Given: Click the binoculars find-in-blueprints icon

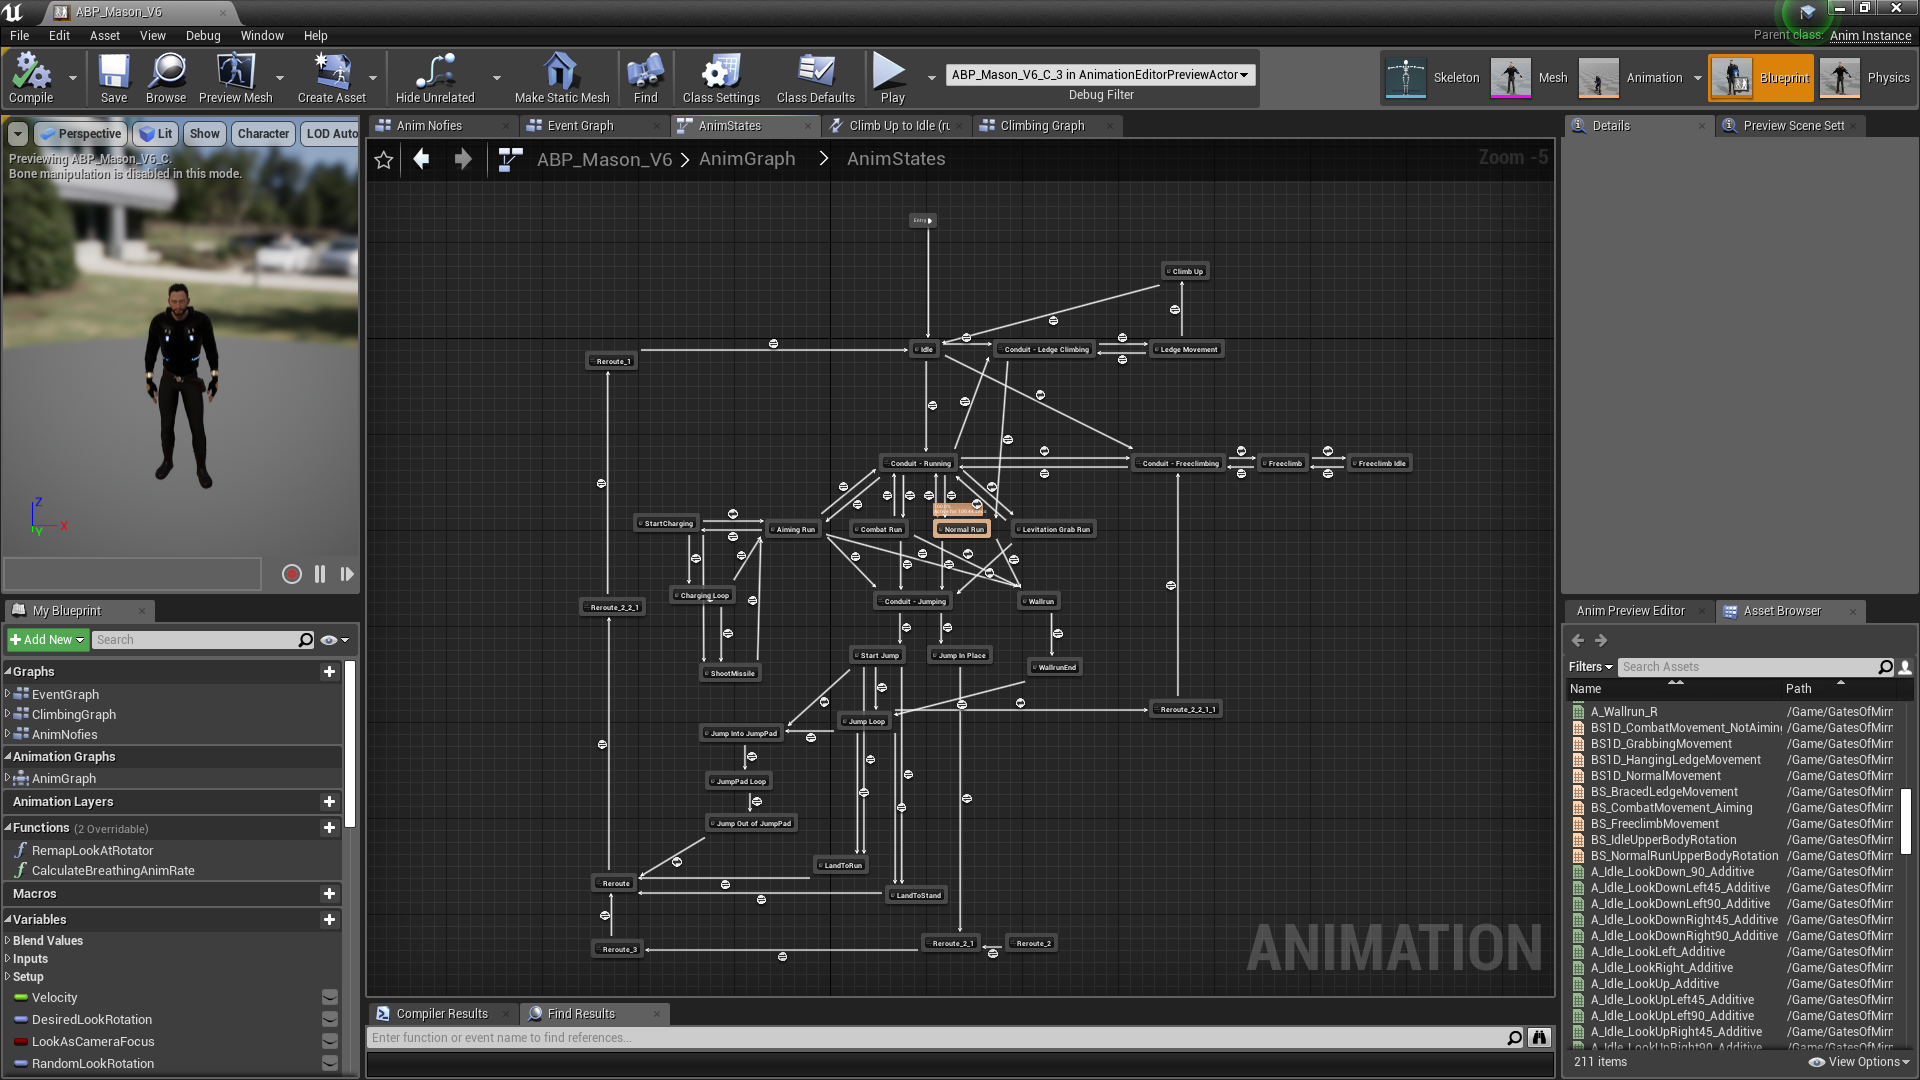Looking at the screenshot, I should point(1539,1038).
